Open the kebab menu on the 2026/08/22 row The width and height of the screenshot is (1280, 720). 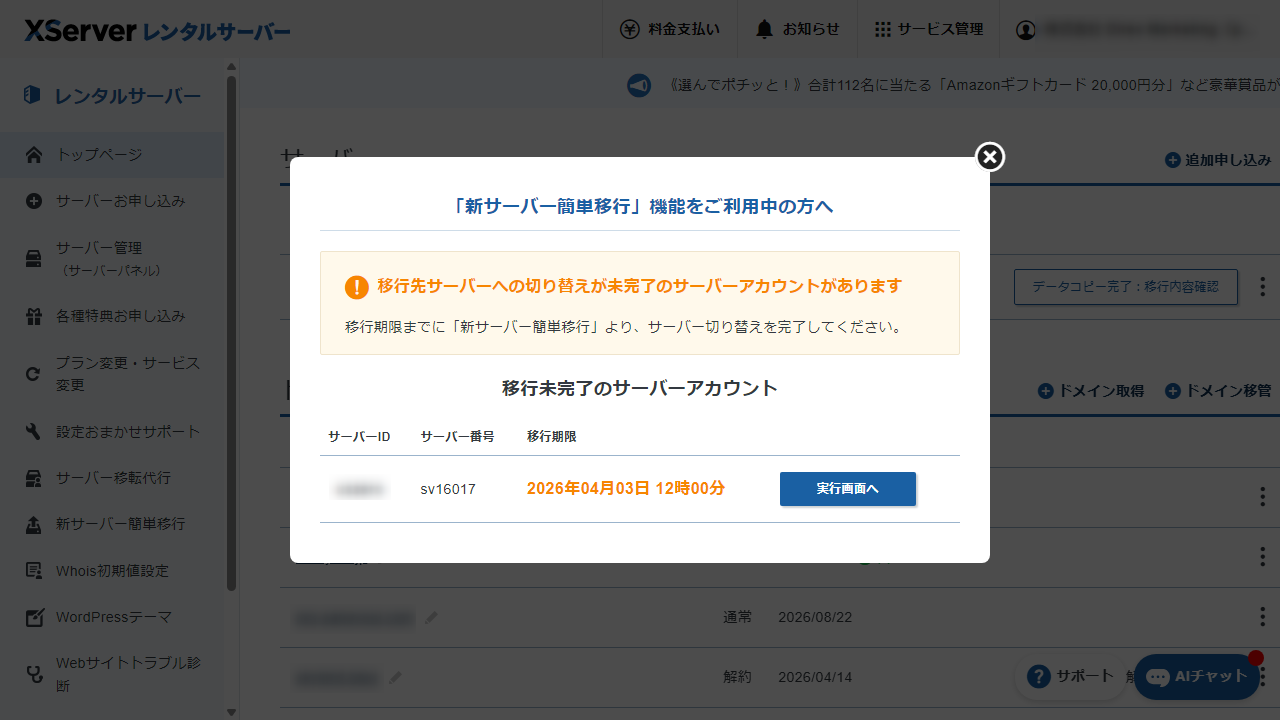pos(1262,618)
